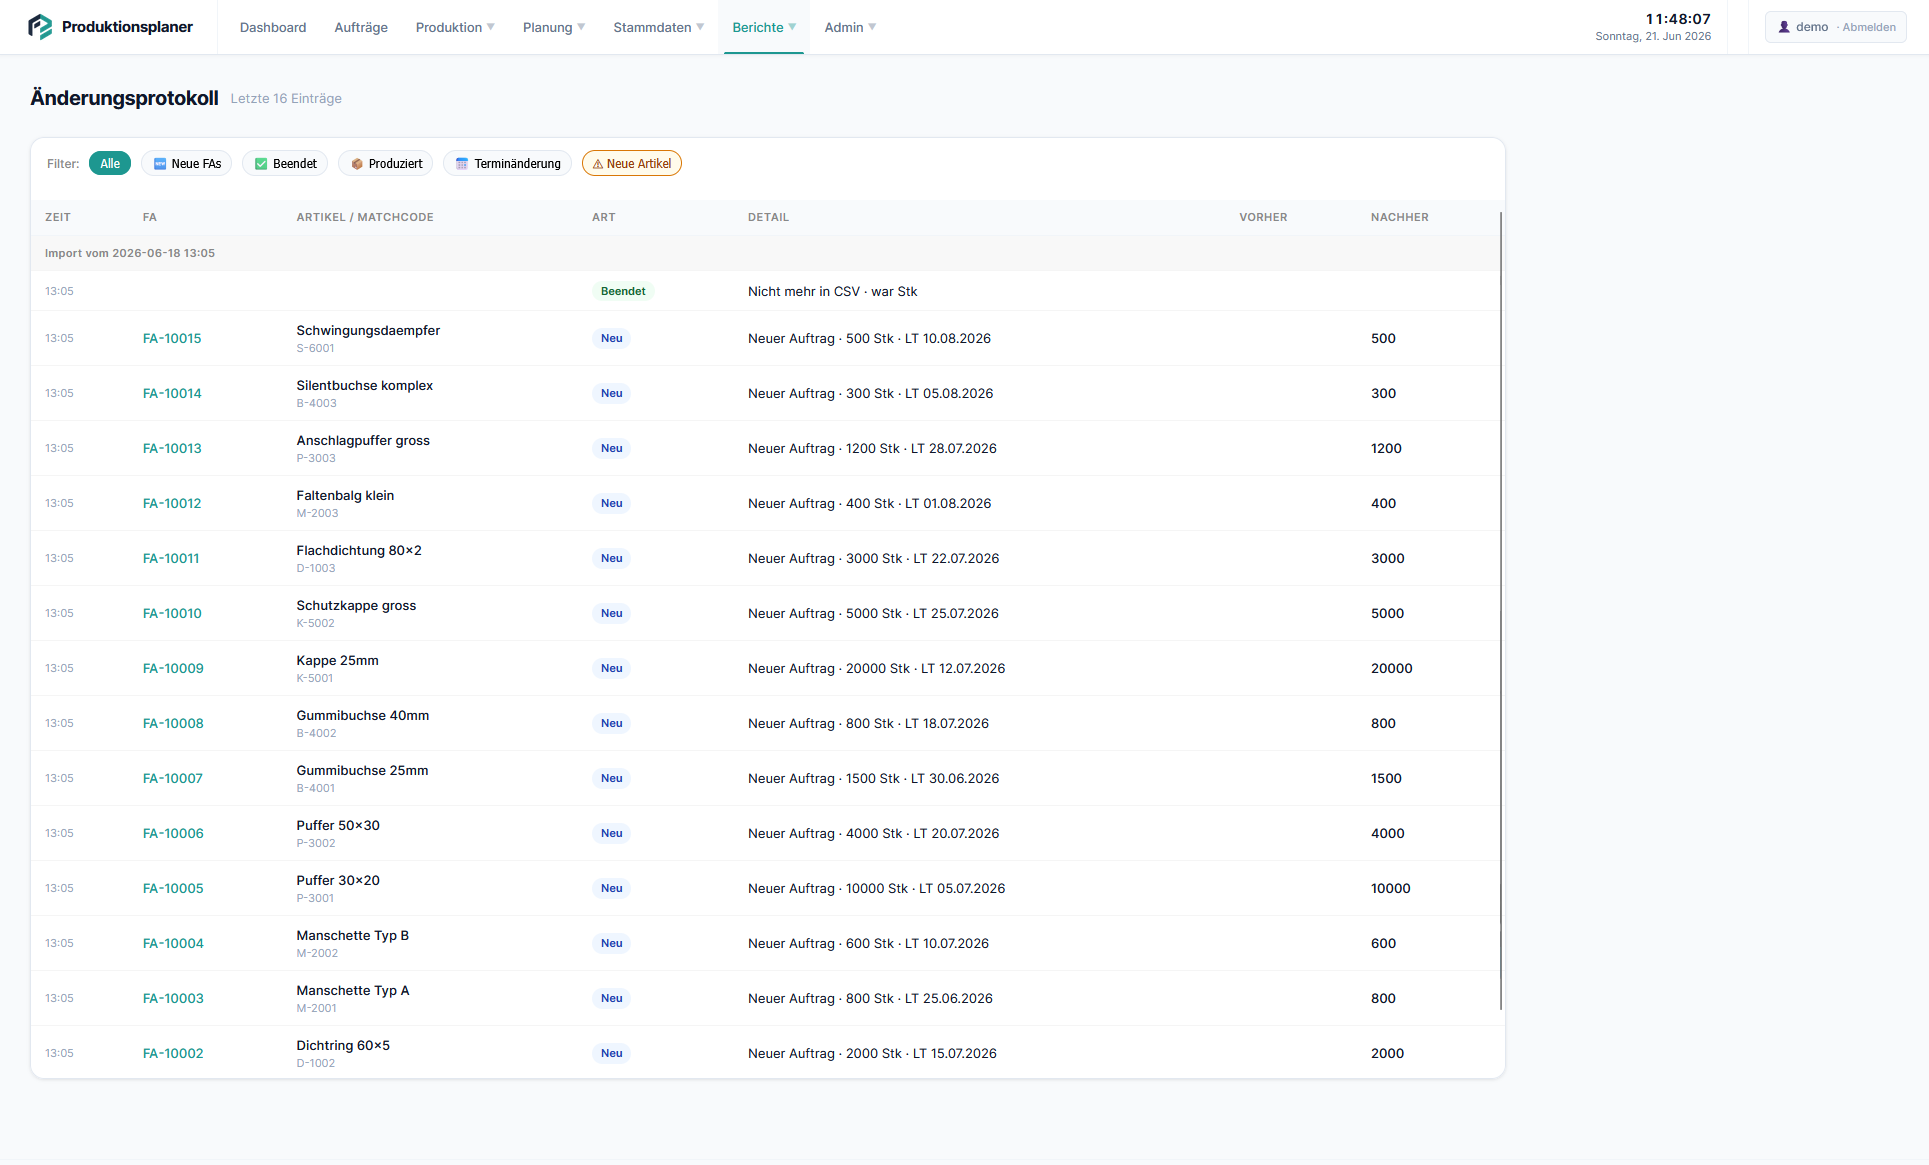This screenshot has height=1165, width=1929.
Task: Open order FA-10006
Action: [173, 833]
